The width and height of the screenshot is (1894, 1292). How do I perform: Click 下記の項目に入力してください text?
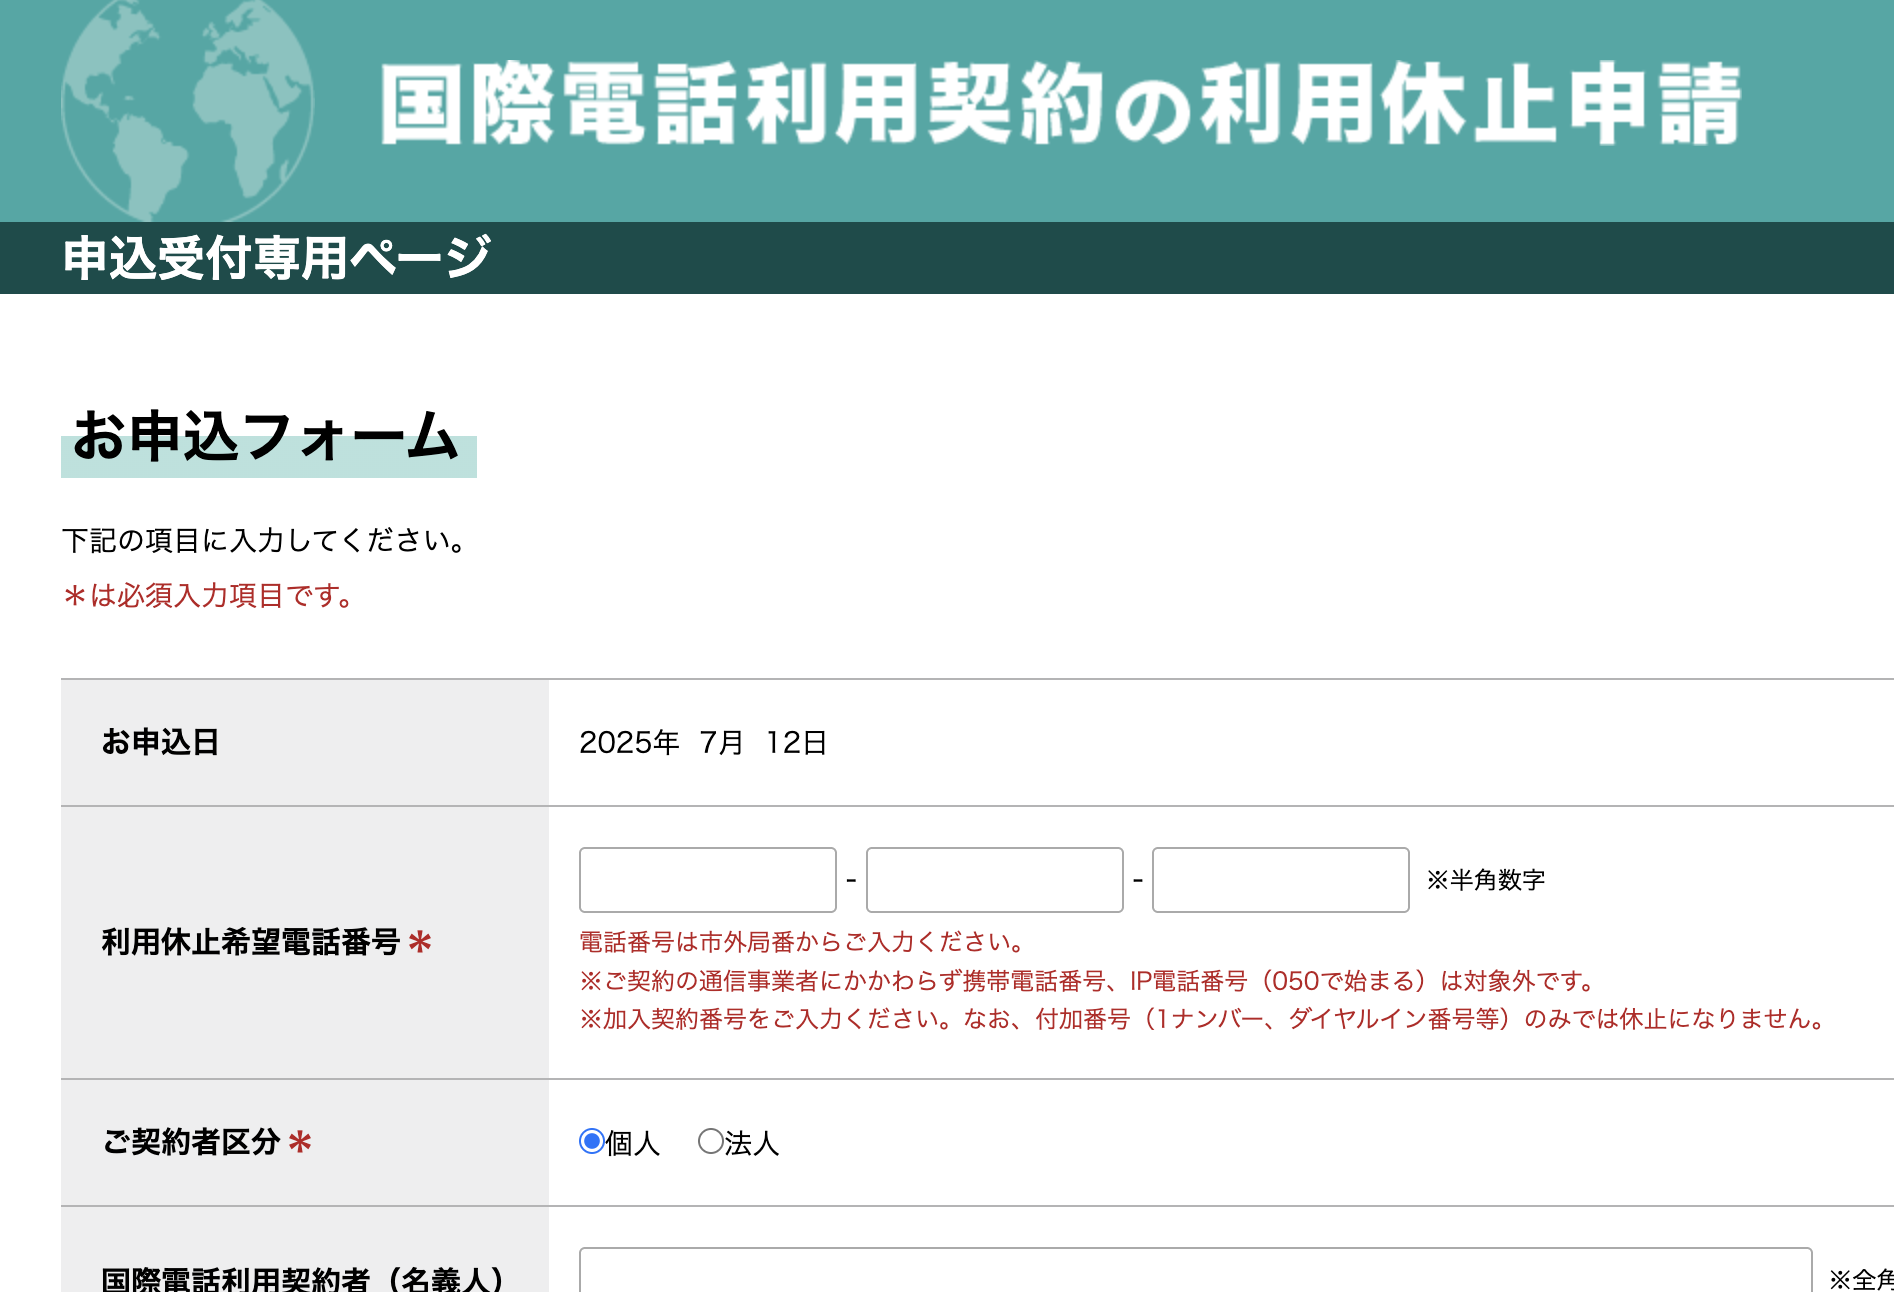266,541
